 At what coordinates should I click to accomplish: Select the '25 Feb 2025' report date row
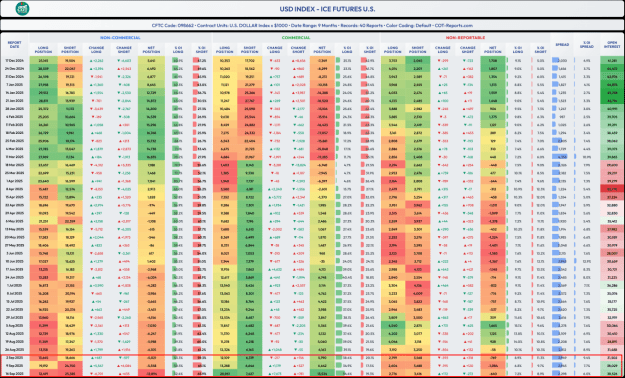[313, 140]
